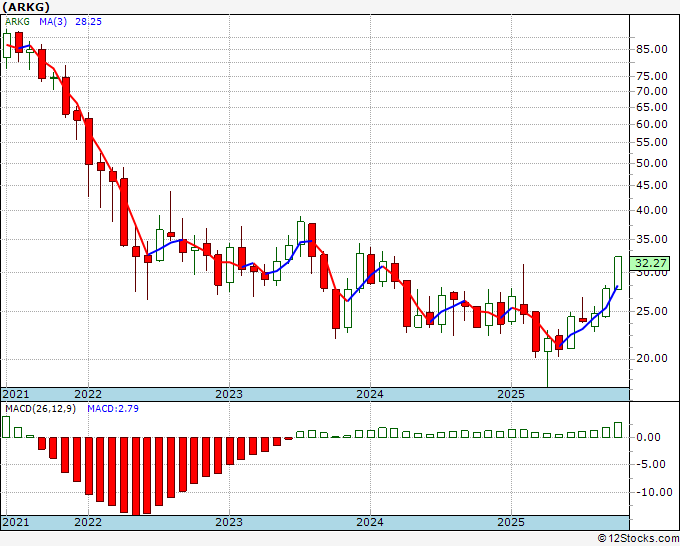Click the MACD:2.79 value label
Image resolution: width=680 pixels, height=546 pixels.
pyautogui.click(x=113, y=409)
